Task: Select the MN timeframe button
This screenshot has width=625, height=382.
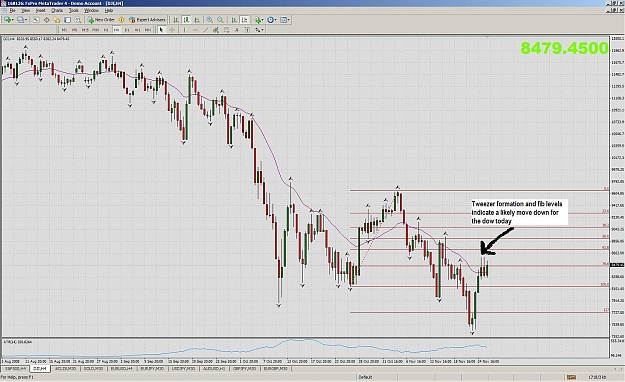Action: click(148, 30)
